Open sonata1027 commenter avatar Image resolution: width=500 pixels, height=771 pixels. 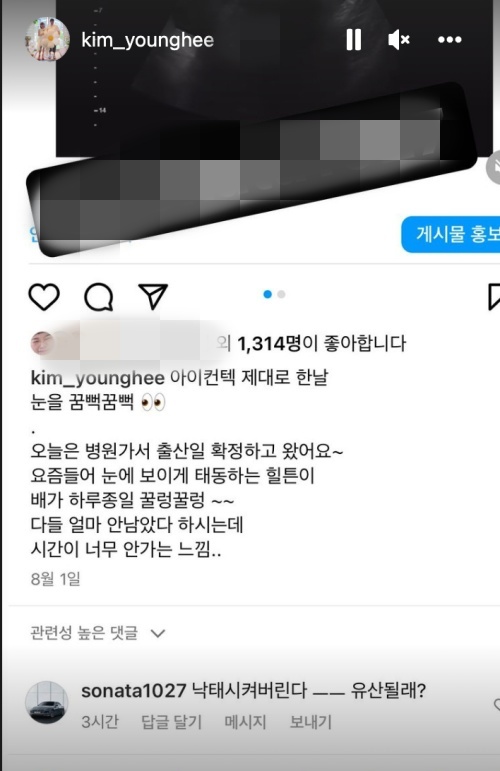coord(47,703)
